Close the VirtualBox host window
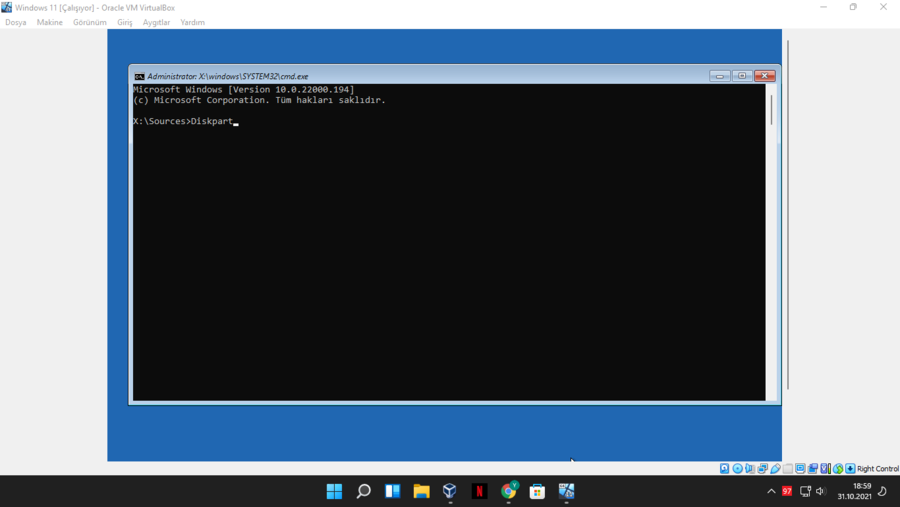 (x=883, y=7)
